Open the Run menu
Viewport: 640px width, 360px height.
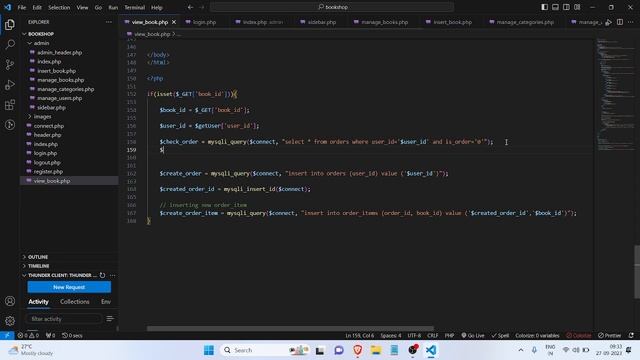coord(113,7)
